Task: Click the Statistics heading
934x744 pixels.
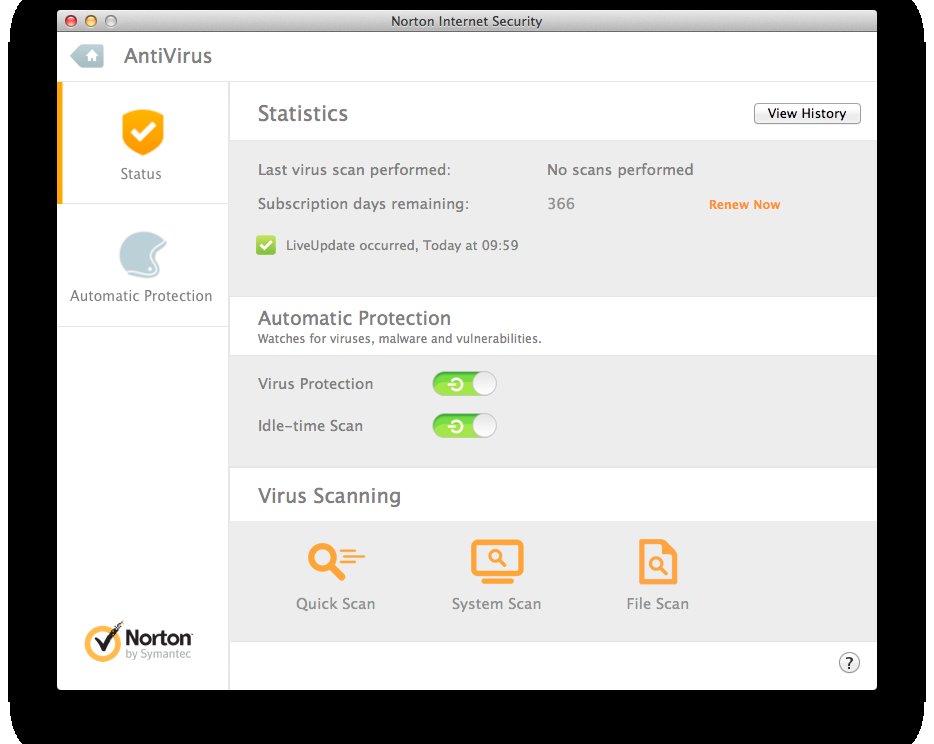Action: [303, 113]
